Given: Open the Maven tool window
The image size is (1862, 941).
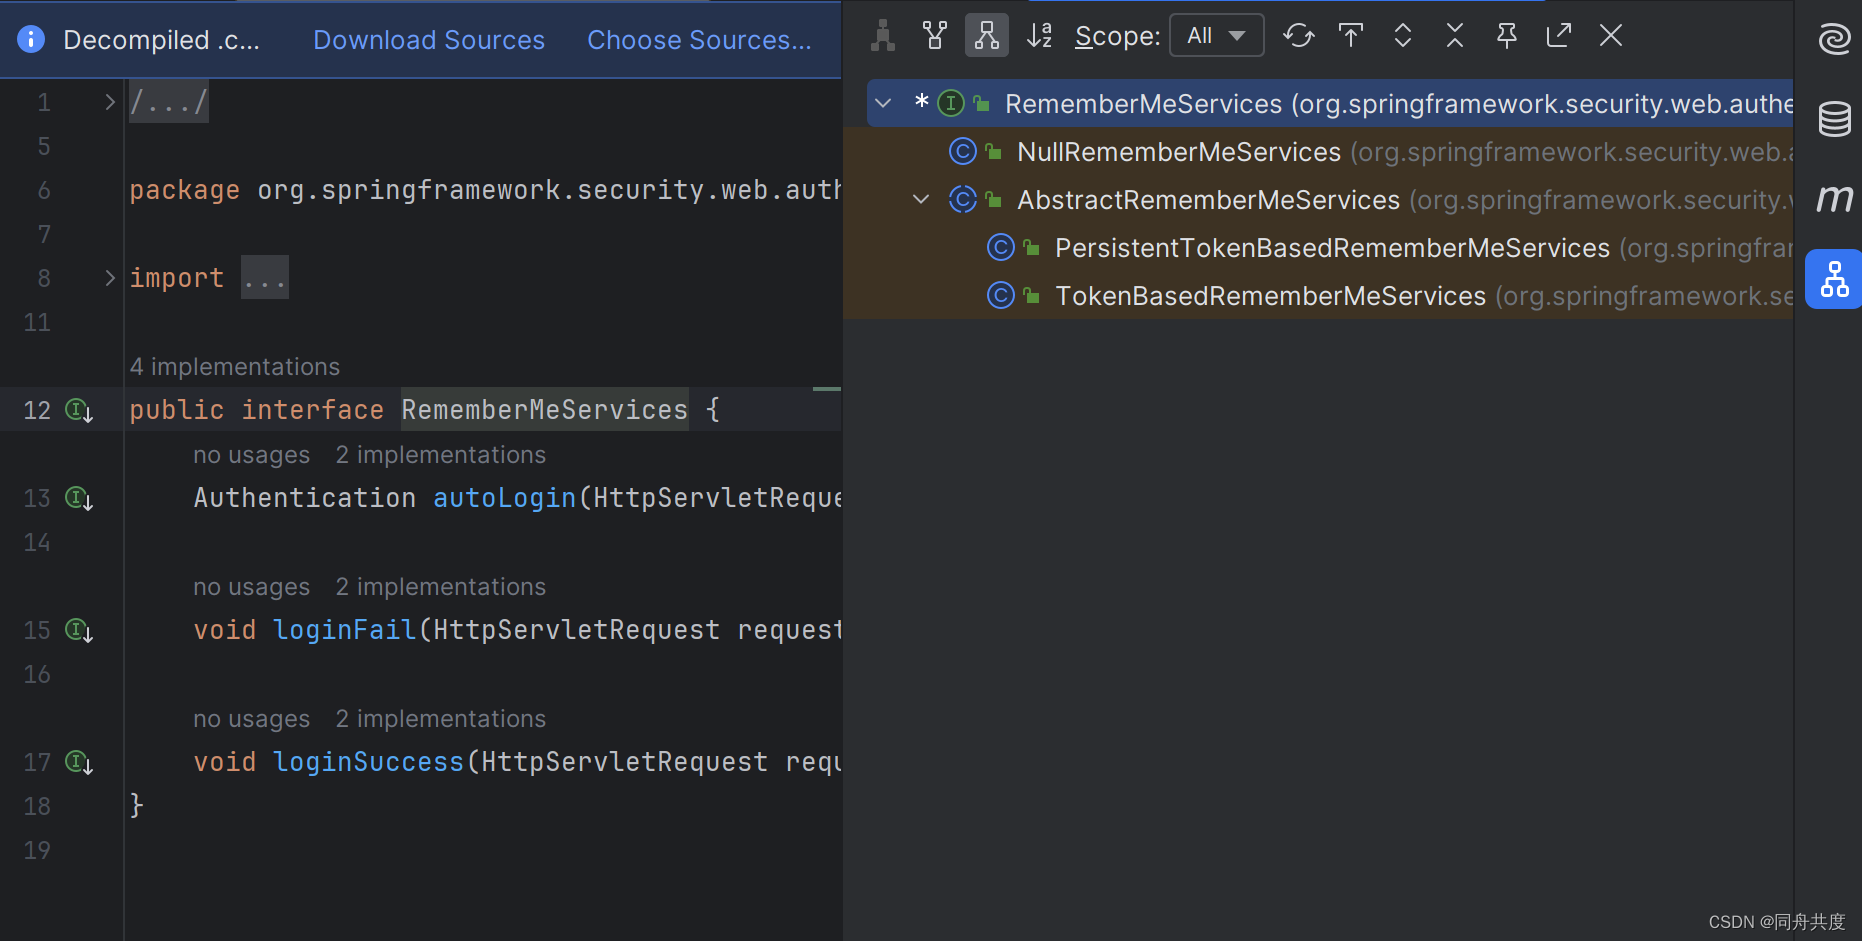Looking at the screenshot, I should click(1834, 199).
